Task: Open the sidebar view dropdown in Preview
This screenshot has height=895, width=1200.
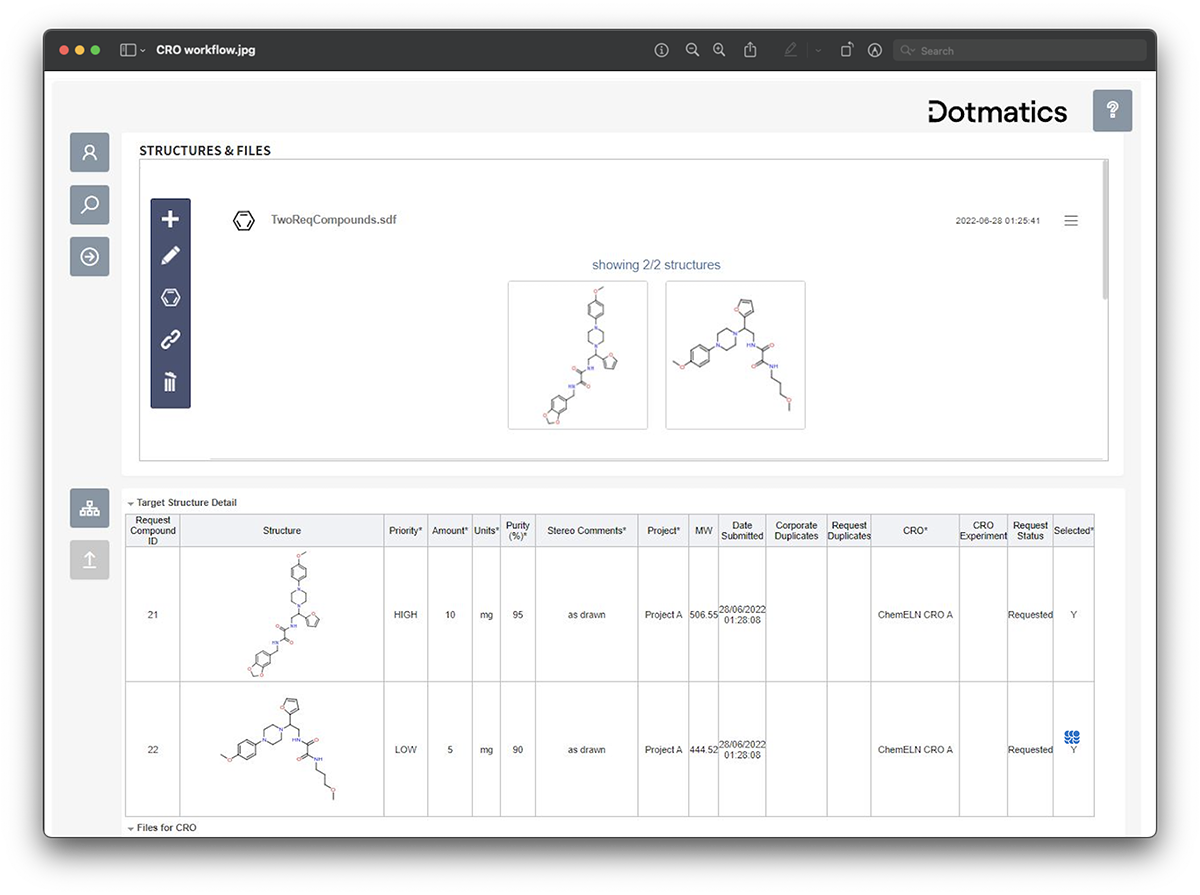Action: point(132,50)
